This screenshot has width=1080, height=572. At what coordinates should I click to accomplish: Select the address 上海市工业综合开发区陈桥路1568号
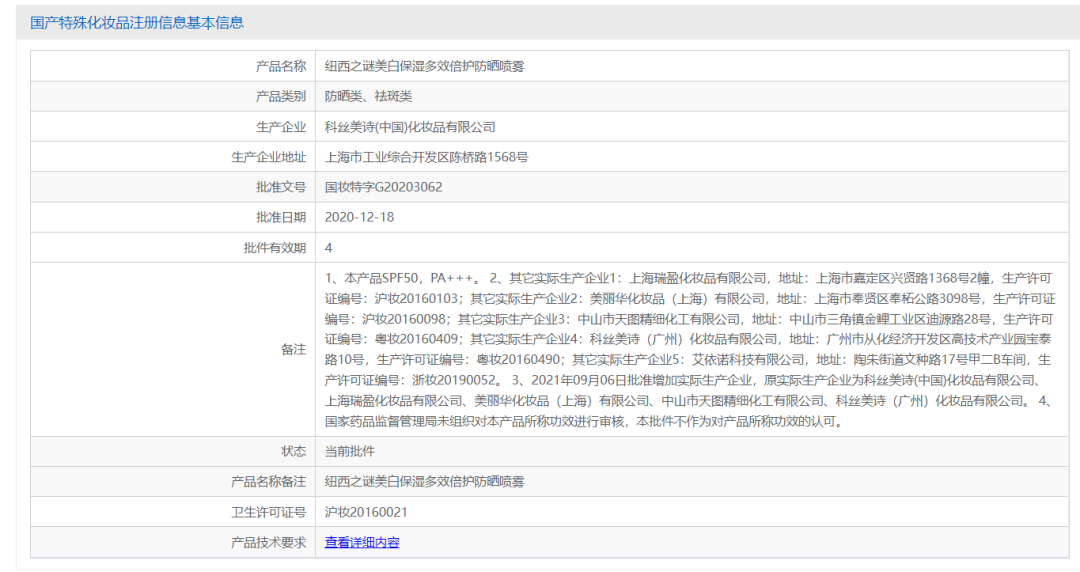(x=426, y=157)
